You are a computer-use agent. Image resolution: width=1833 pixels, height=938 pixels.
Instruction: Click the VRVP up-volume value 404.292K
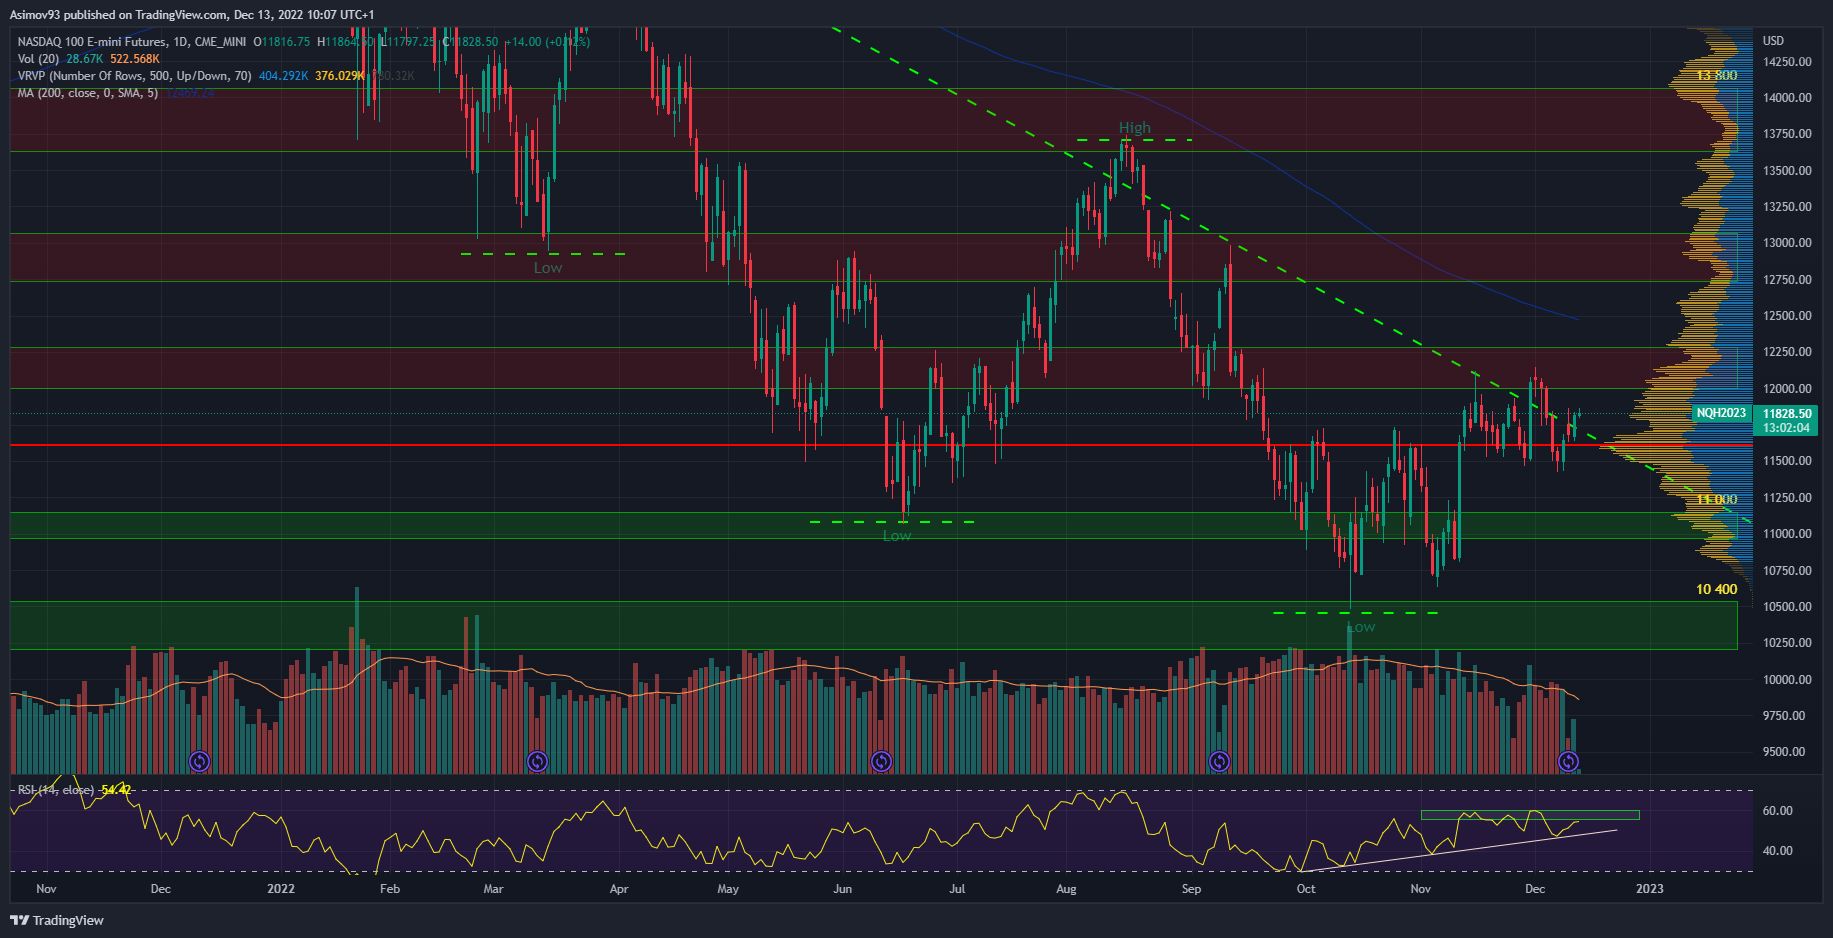point(284,76)
